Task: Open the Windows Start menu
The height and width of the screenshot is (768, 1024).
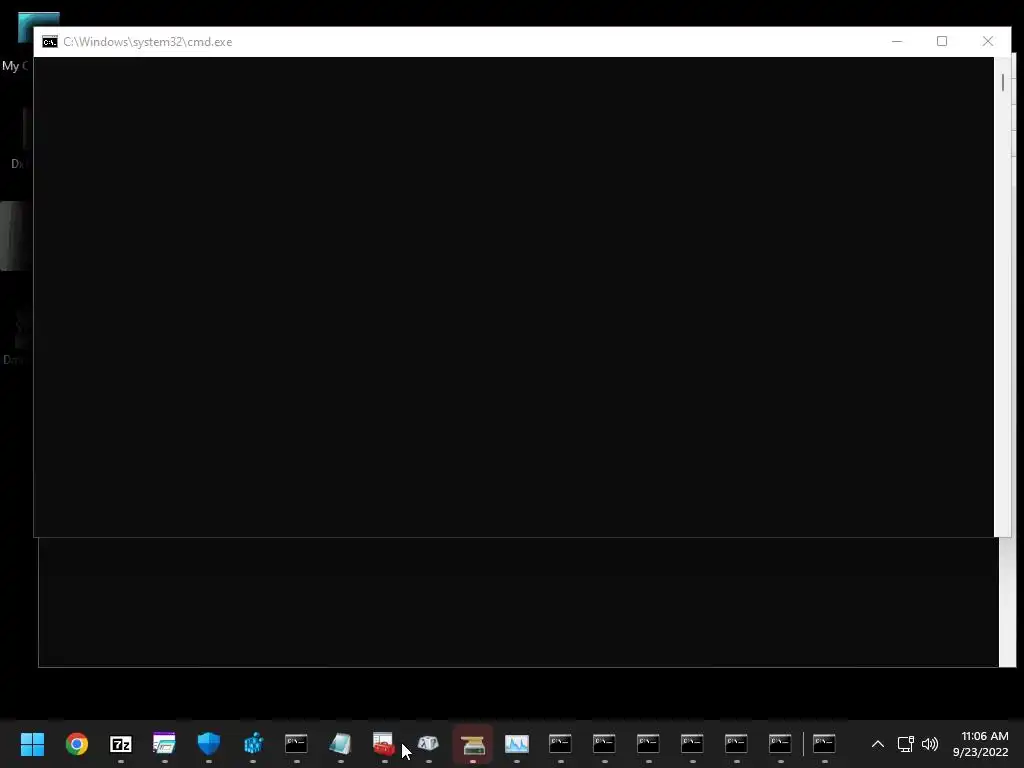Action: coord(32,743)
